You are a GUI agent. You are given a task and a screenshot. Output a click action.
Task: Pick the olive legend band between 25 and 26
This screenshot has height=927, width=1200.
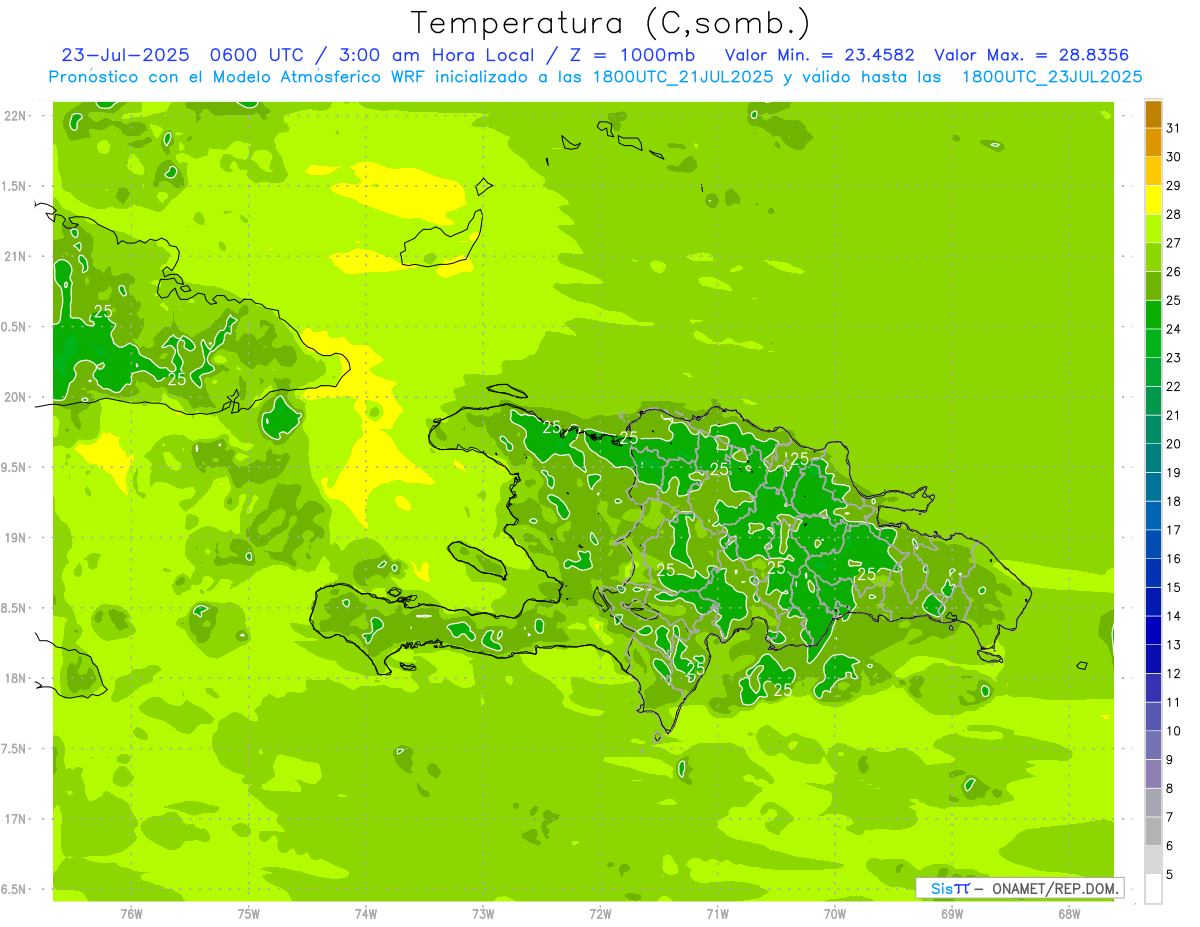pyautogui.click(x=1153, y=286)
